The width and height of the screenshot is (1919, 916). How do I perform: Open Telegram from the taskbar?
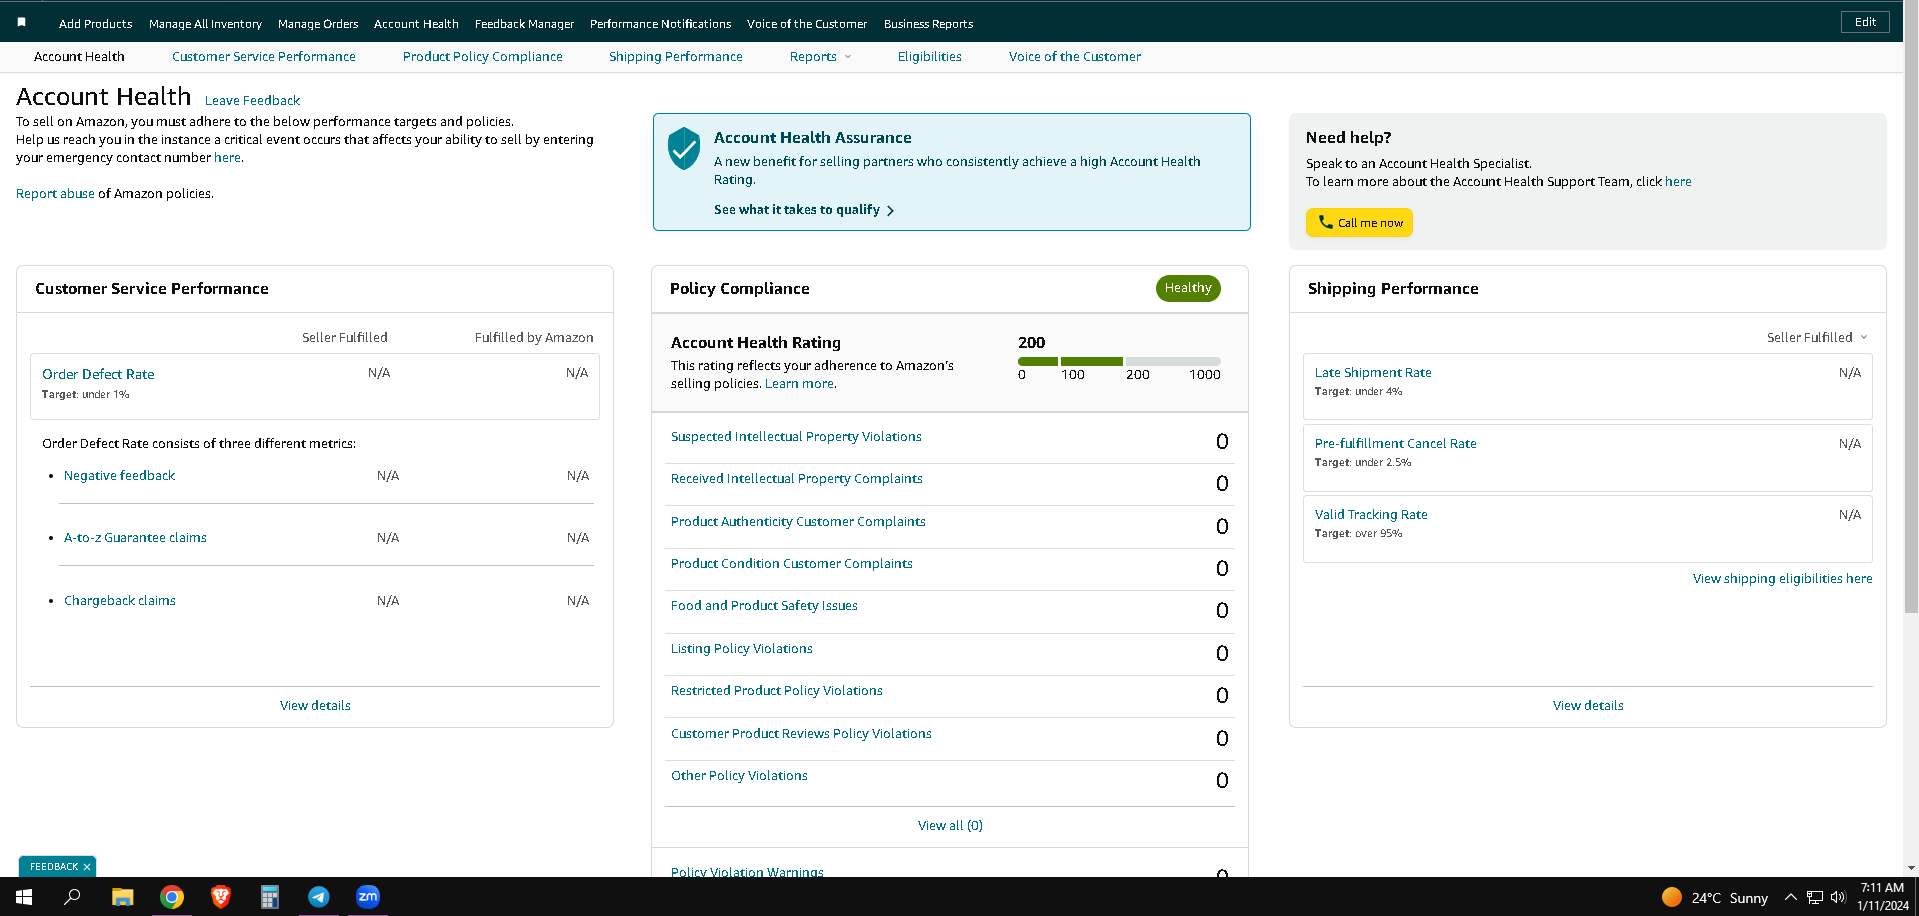pyautogui.click(x=319, y=897)
